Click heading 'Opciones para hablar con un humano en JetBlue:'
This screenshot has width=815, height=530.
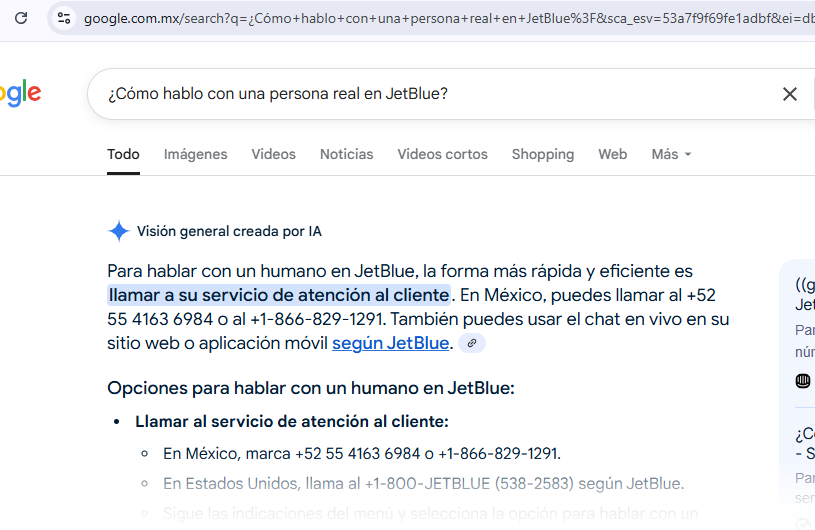(x=311, y=388)
